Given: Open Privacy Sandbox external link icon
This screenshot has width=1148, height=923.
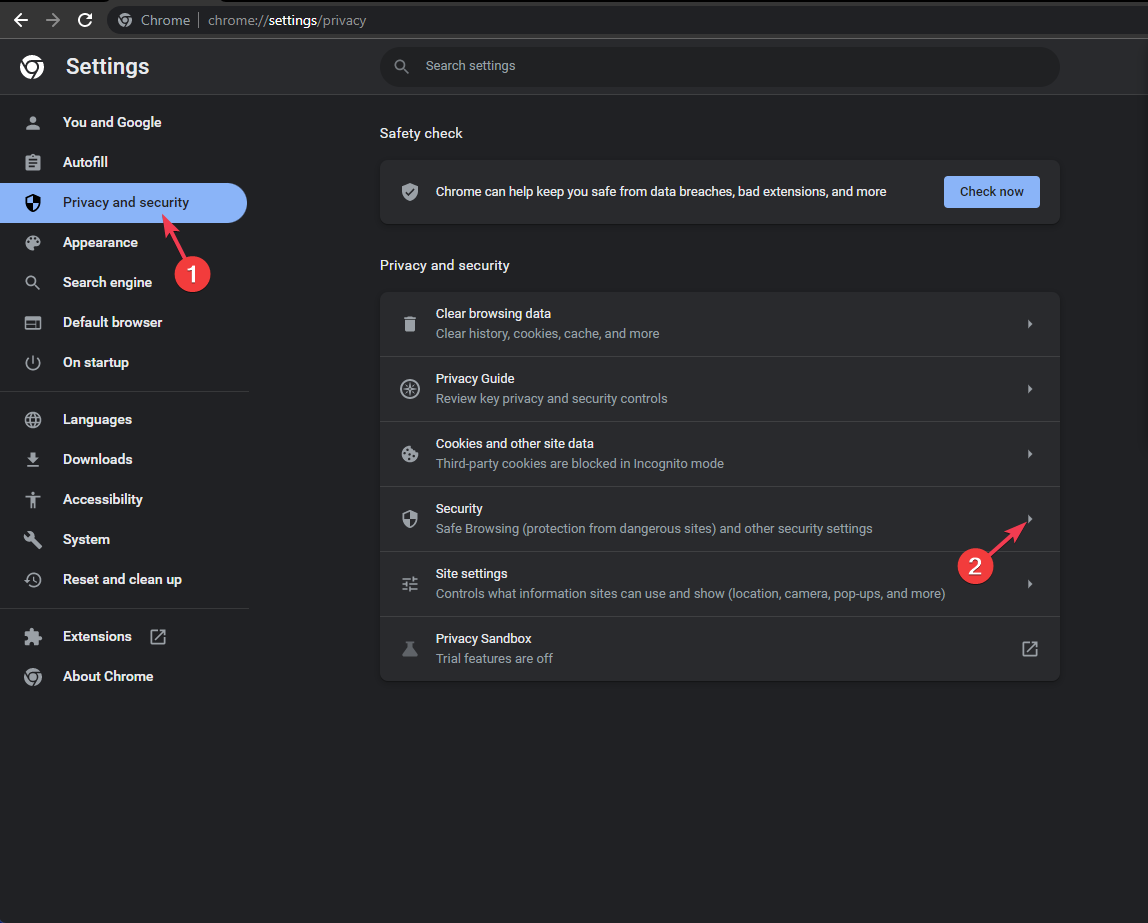Looking at the screenshot, I should click(x=1029, y=649).
